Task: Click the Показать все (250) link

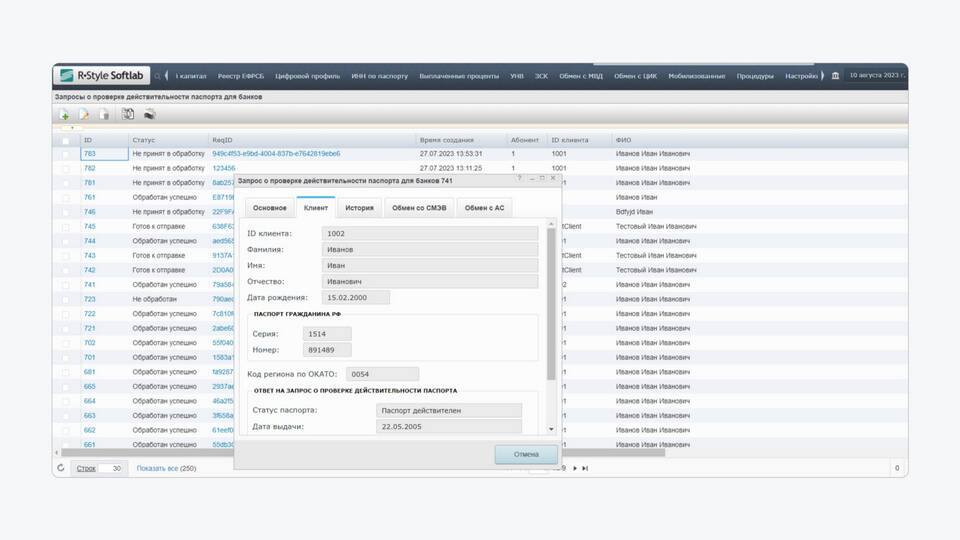Action: tap(166, 468)
